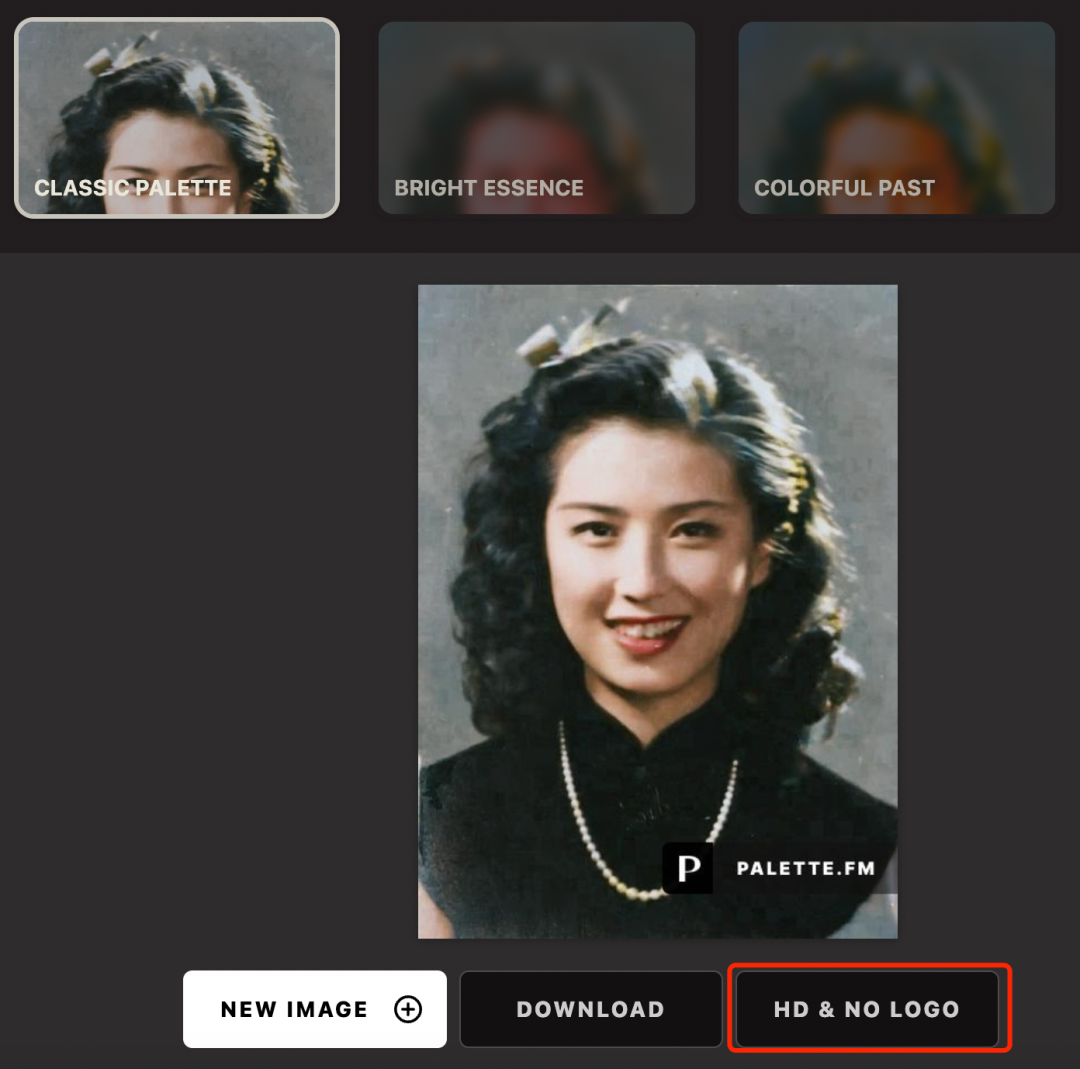Click the "HD" text in the red-outlined button

click(x=791, y=1010)
